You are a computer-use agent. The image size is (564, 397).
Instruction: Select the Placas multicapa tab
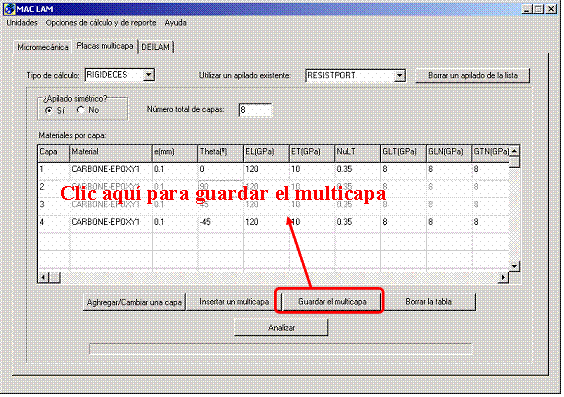[x=105, y=46]
